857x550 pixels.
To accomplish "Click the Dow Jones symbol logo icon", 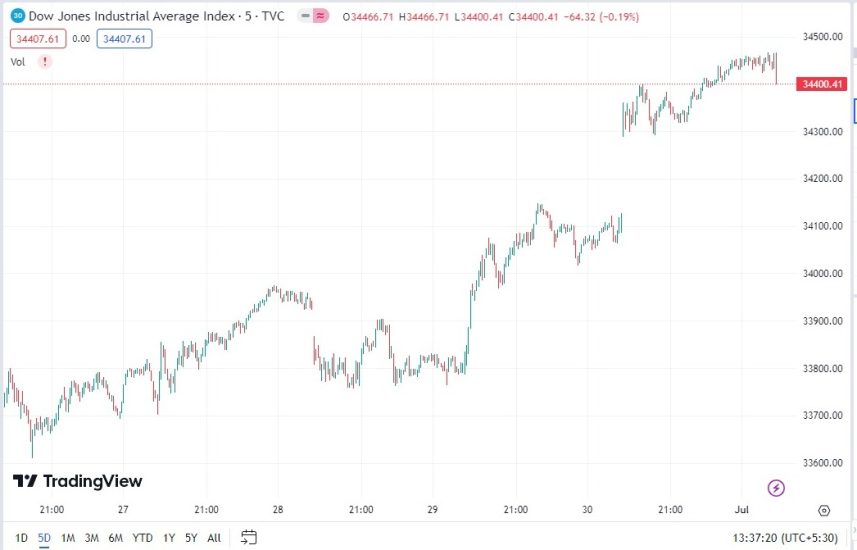I will click(18, 16).
